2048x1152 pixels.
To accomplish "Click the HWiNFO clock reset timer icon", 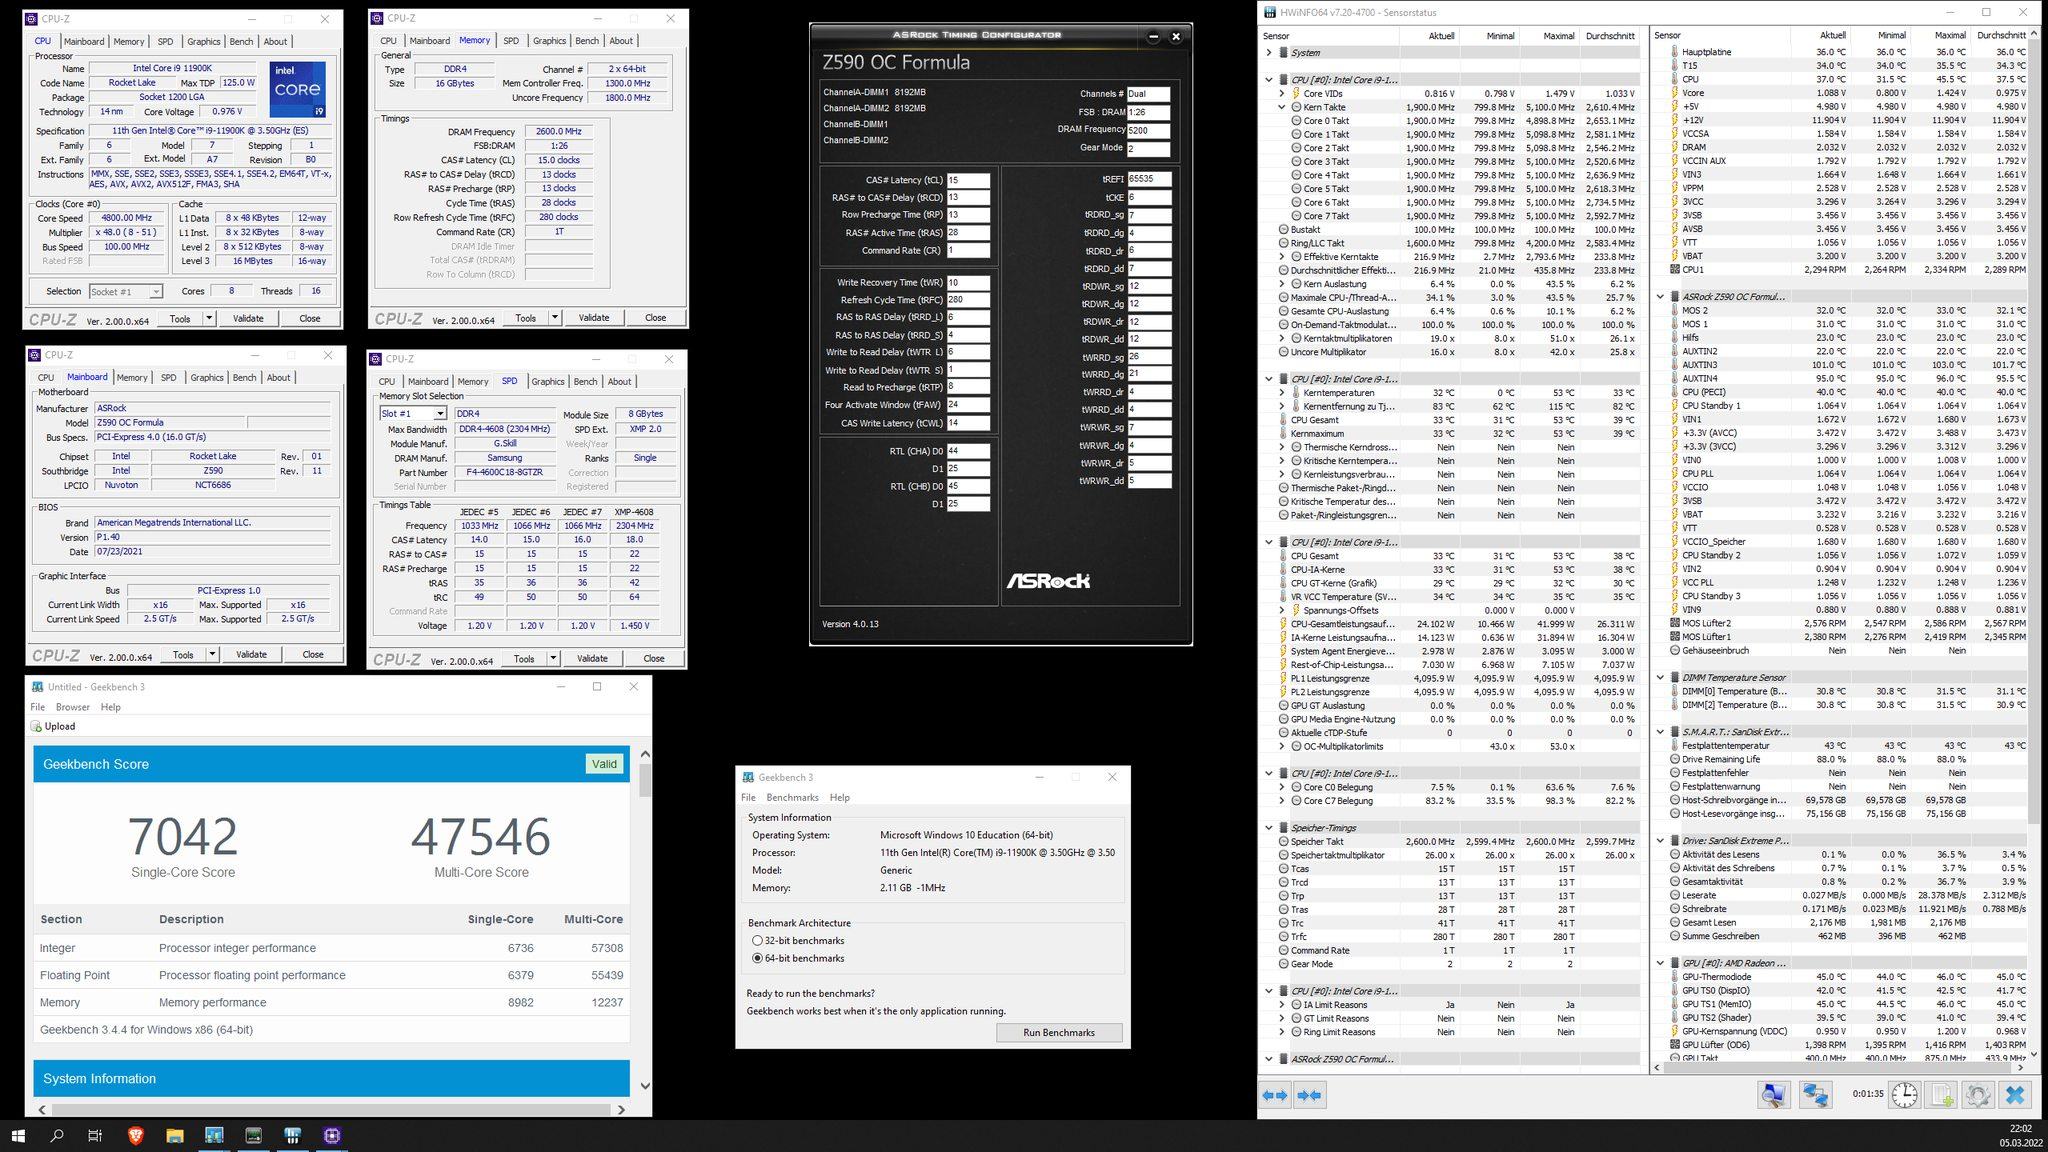I will pyautogui.click(x=1904, y=1094).
